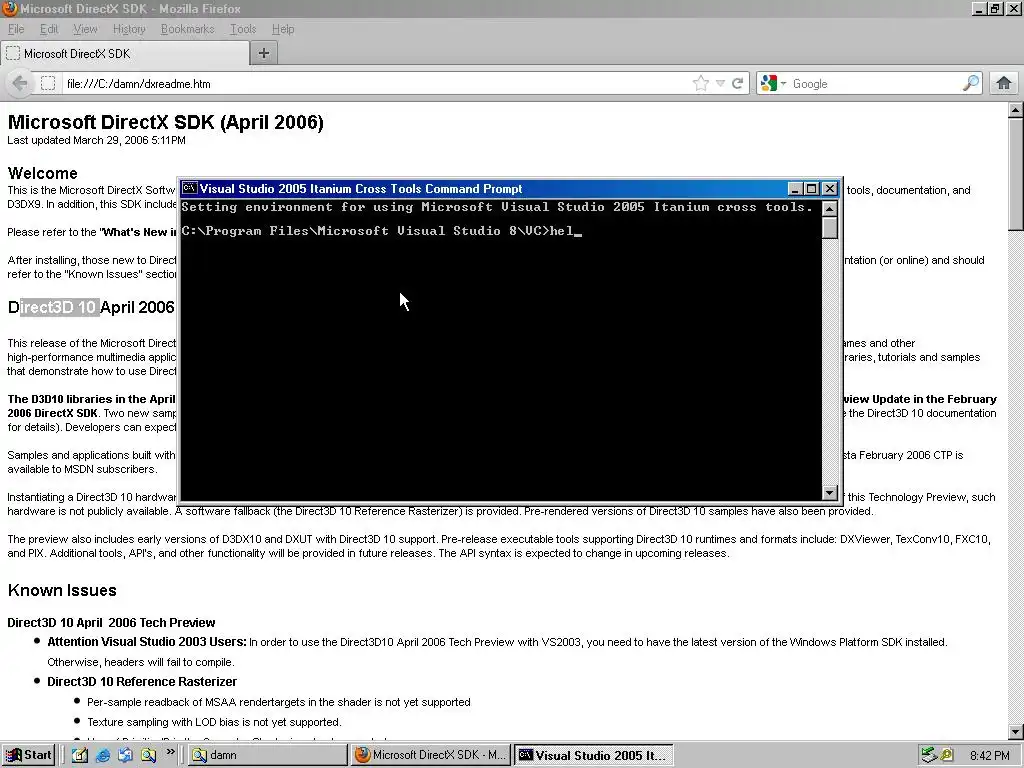Switch to the 'damn' folder taskbar button
1024x768 pixels.
[268, 756]
